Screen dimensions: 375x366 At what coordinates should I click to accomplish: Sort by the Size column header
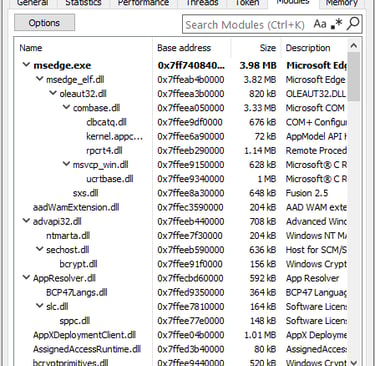[256, 48]
